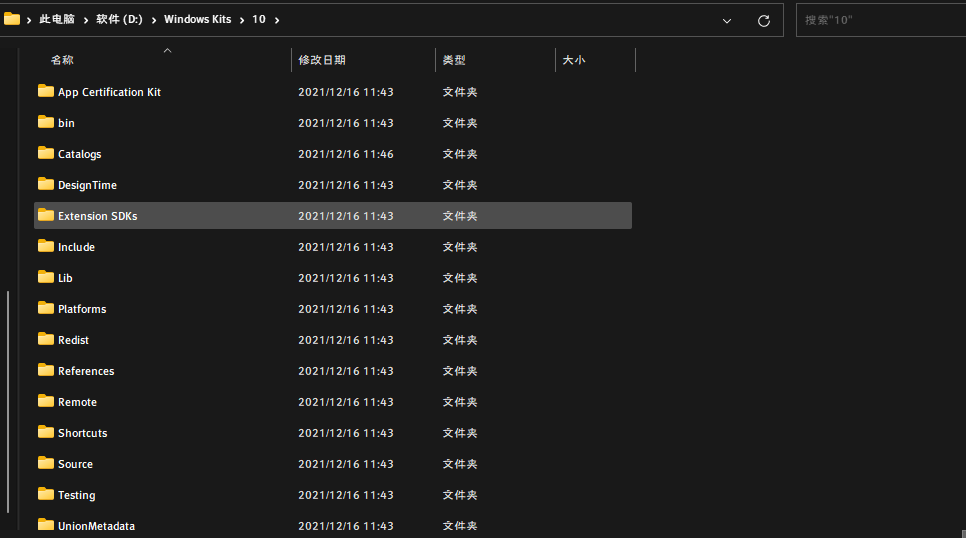Click the Catalogs folder icon
966x538 pixels.
point(46,153)
